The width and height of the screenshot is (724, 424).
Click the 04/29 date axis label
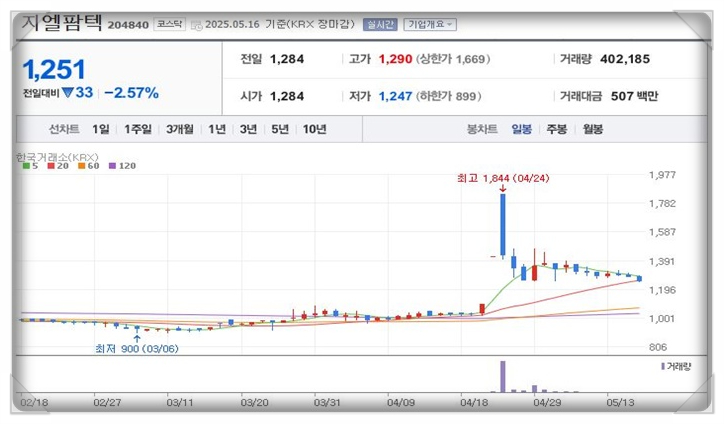coord(547,403)
